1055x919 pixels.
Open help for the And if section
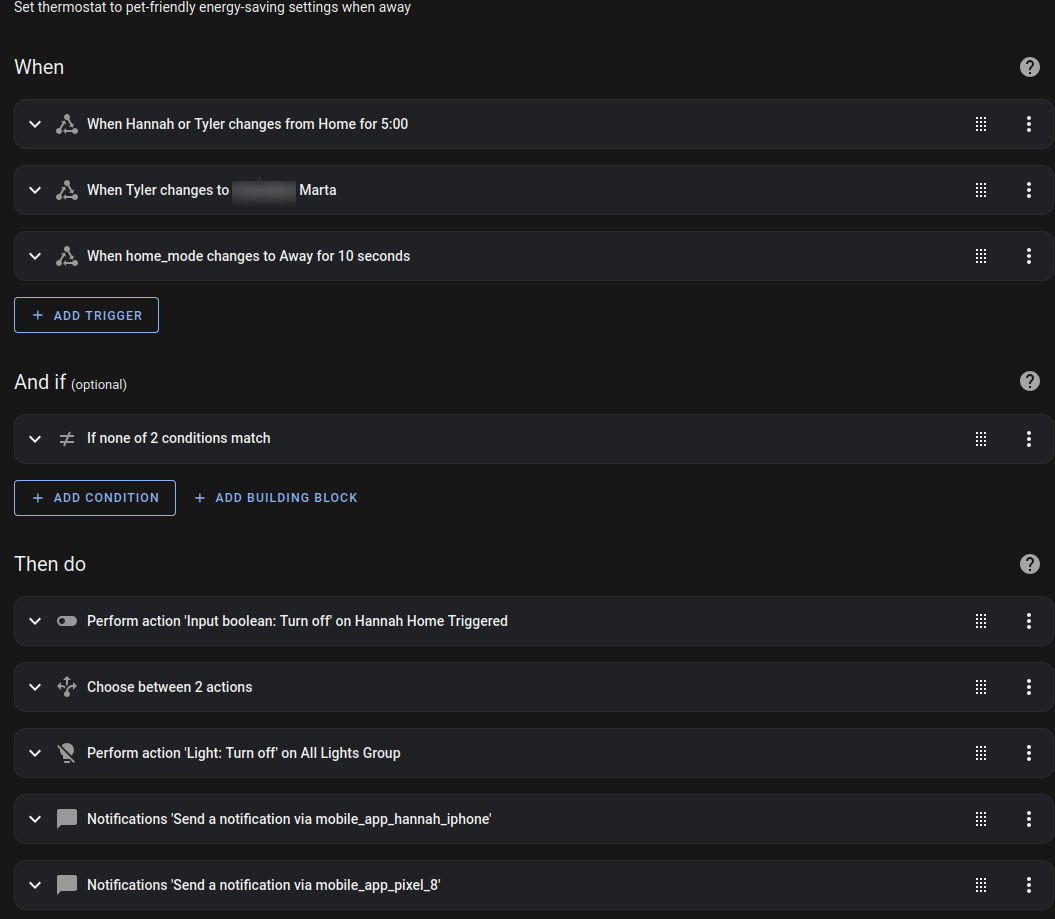click(1029, 381)
